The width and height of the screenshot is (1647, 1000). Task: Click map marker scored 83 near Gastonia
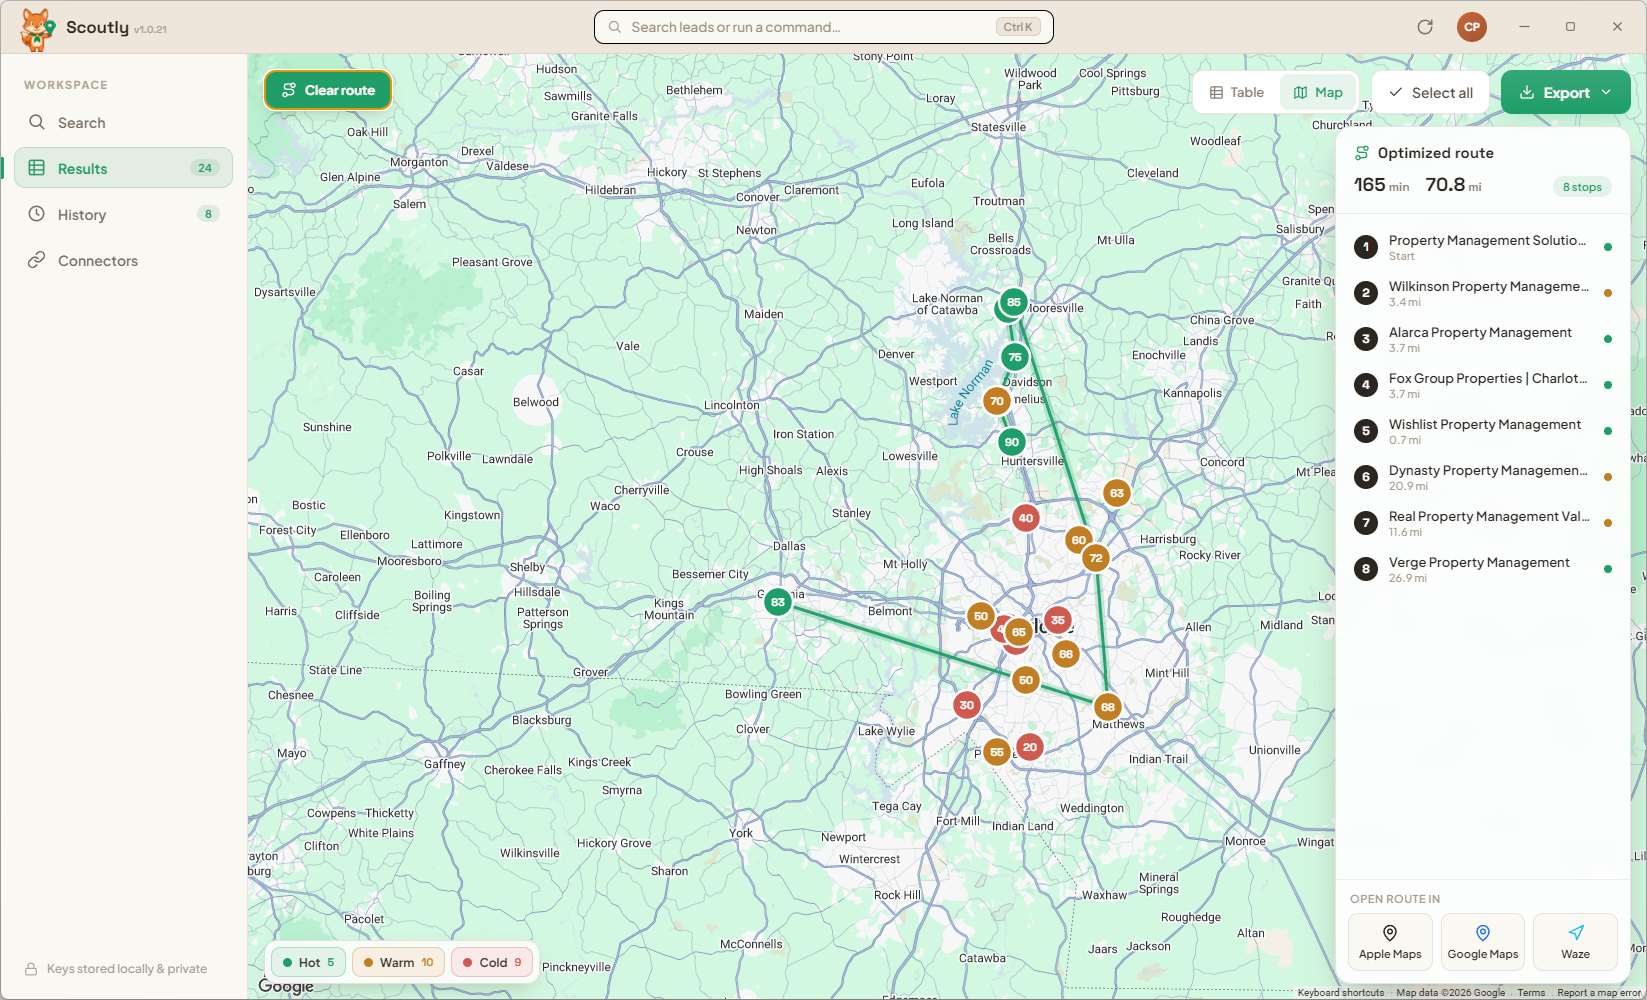[778, 602]
